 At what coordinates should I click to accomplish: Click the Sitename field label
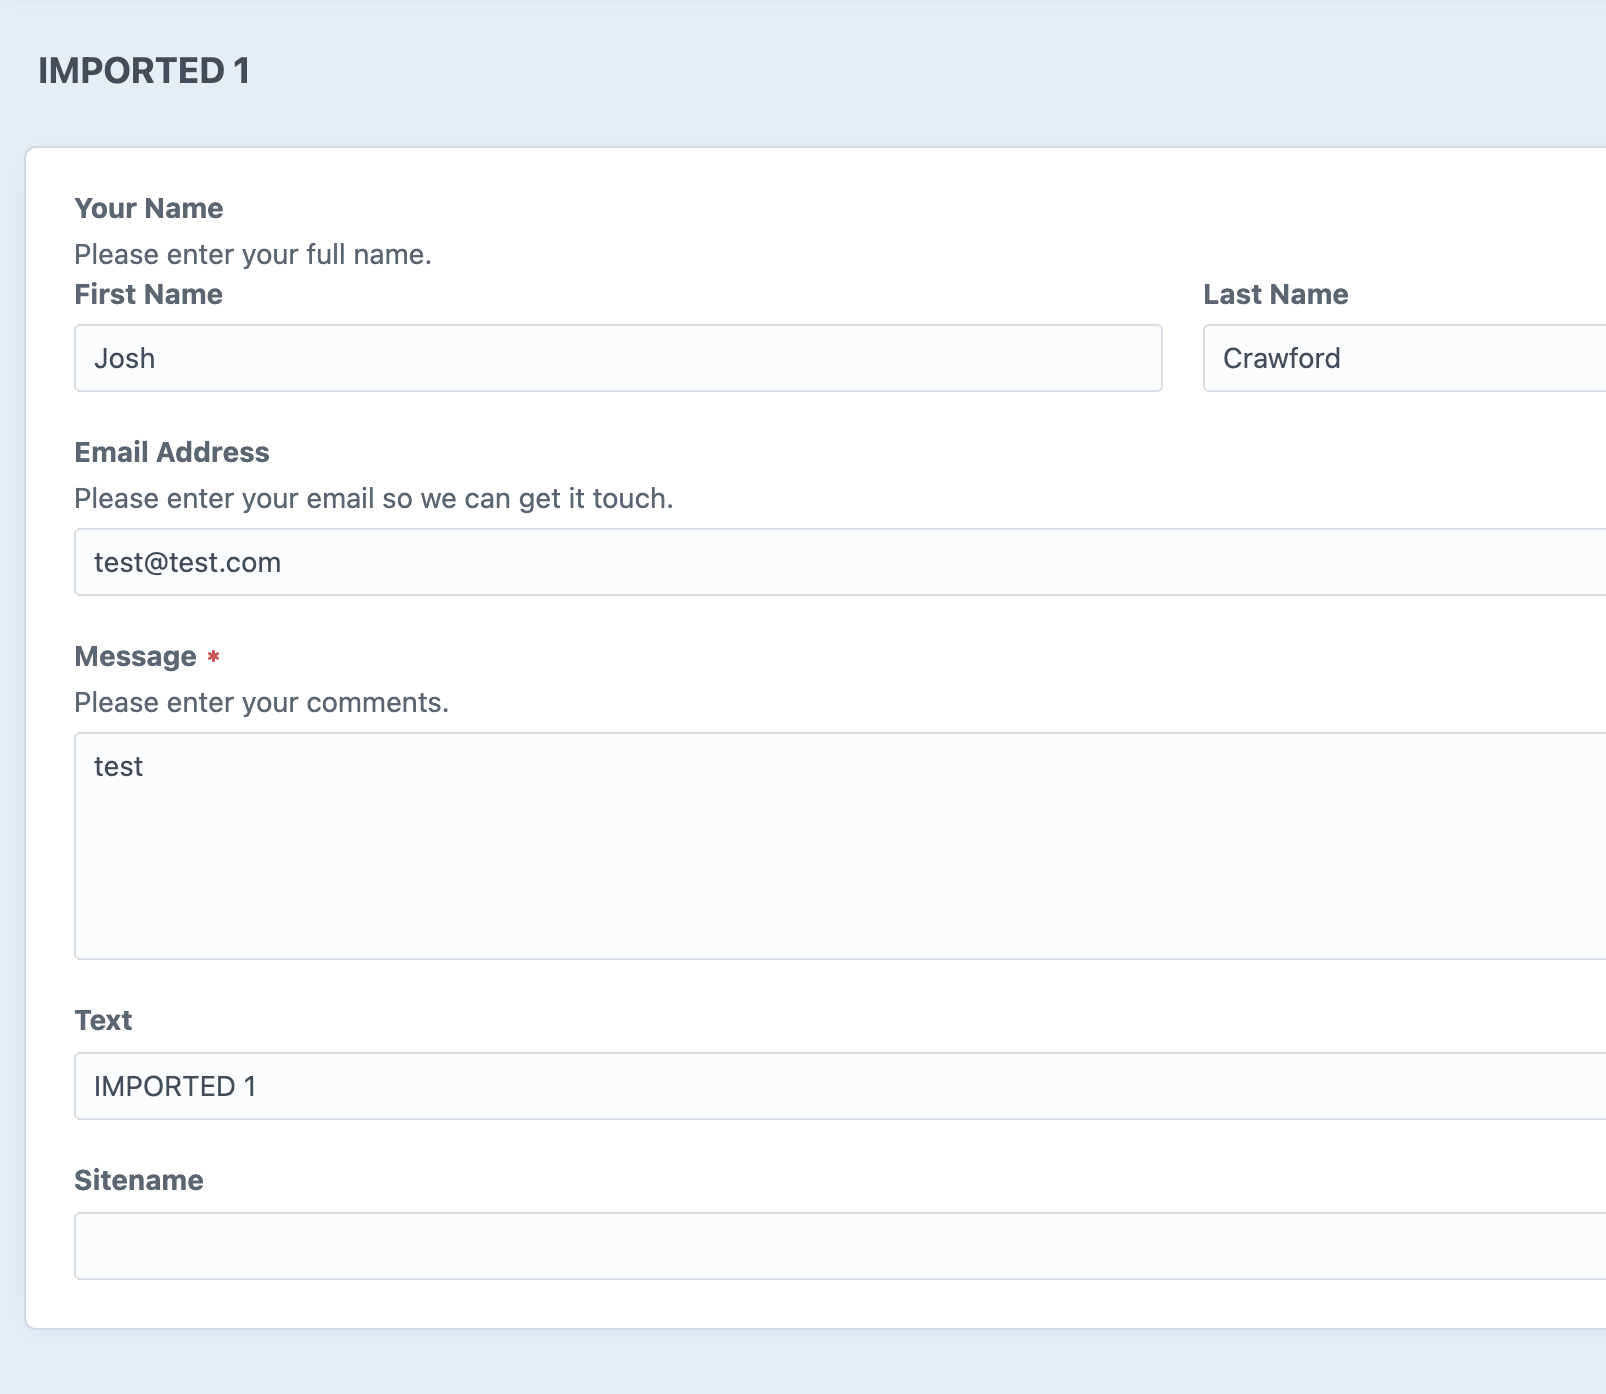coord(138,1180)
